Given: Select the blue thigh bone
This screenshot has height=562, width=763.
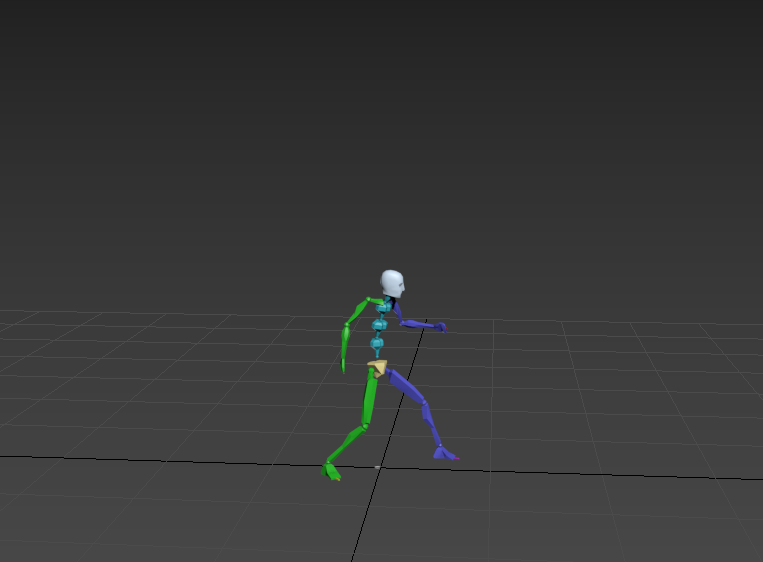Looking at the screenshot, I should (x=406, y=386).
